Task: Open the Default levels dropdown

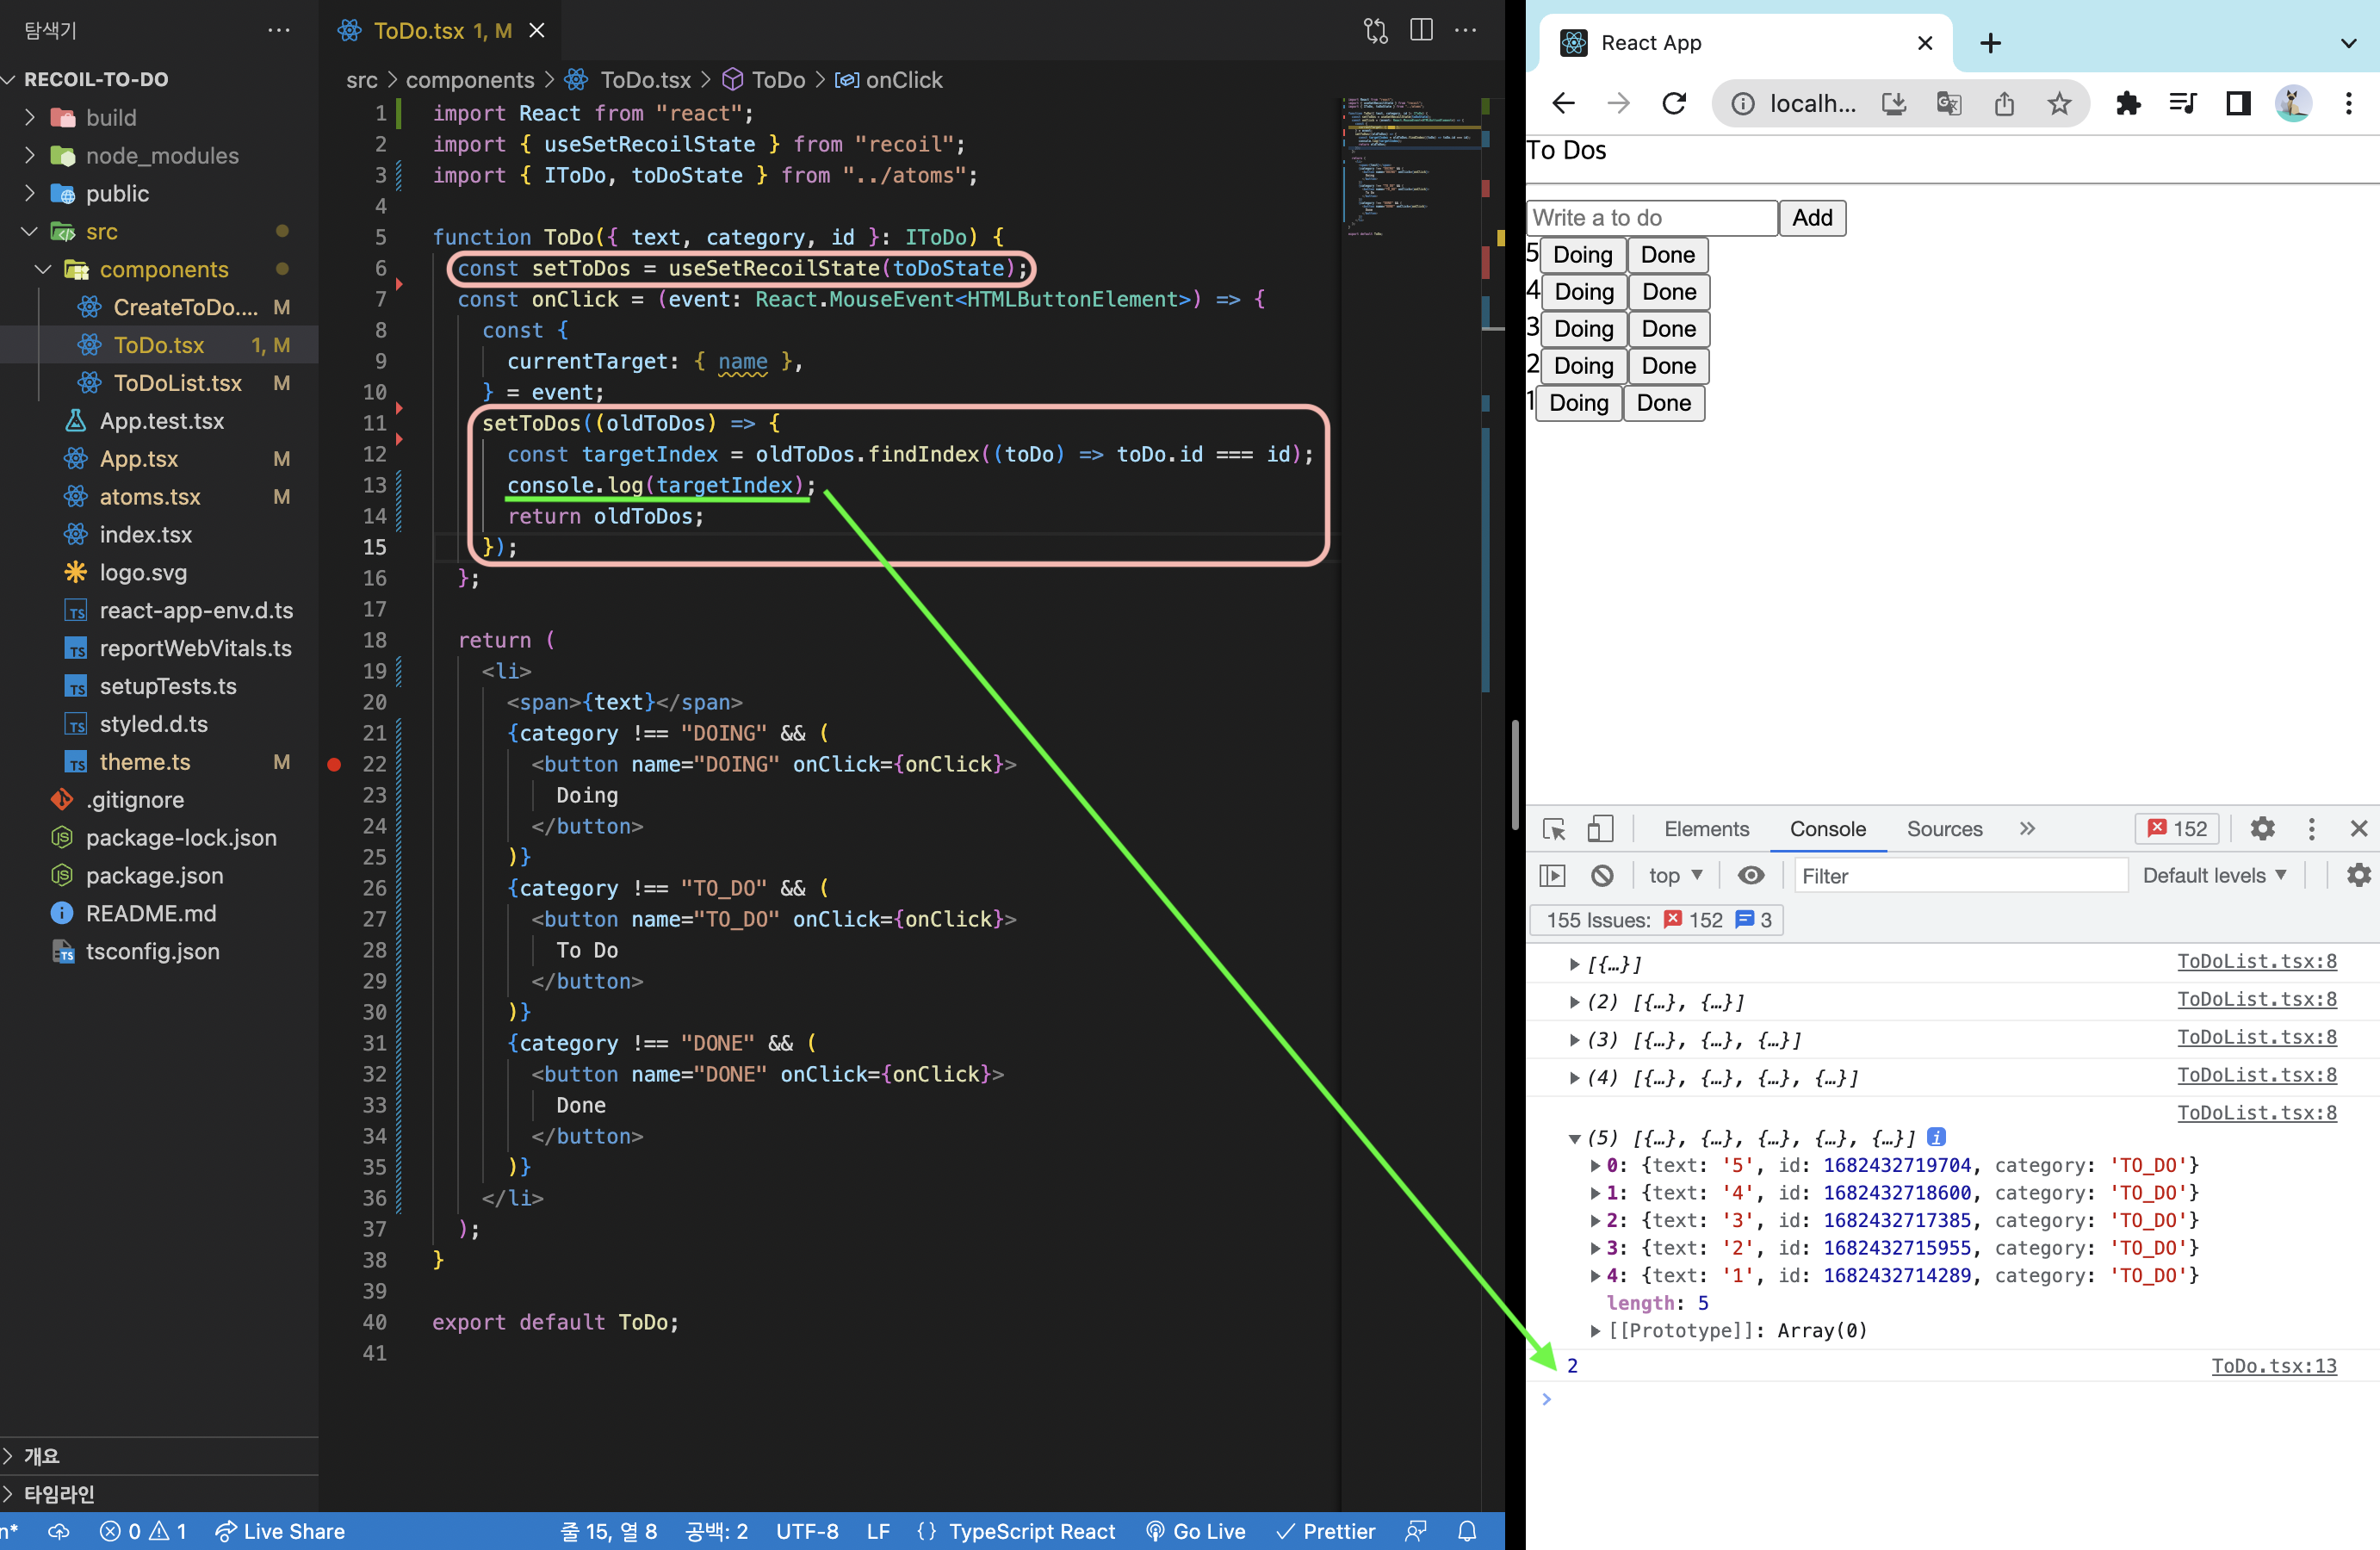Action: point(2213,876)
